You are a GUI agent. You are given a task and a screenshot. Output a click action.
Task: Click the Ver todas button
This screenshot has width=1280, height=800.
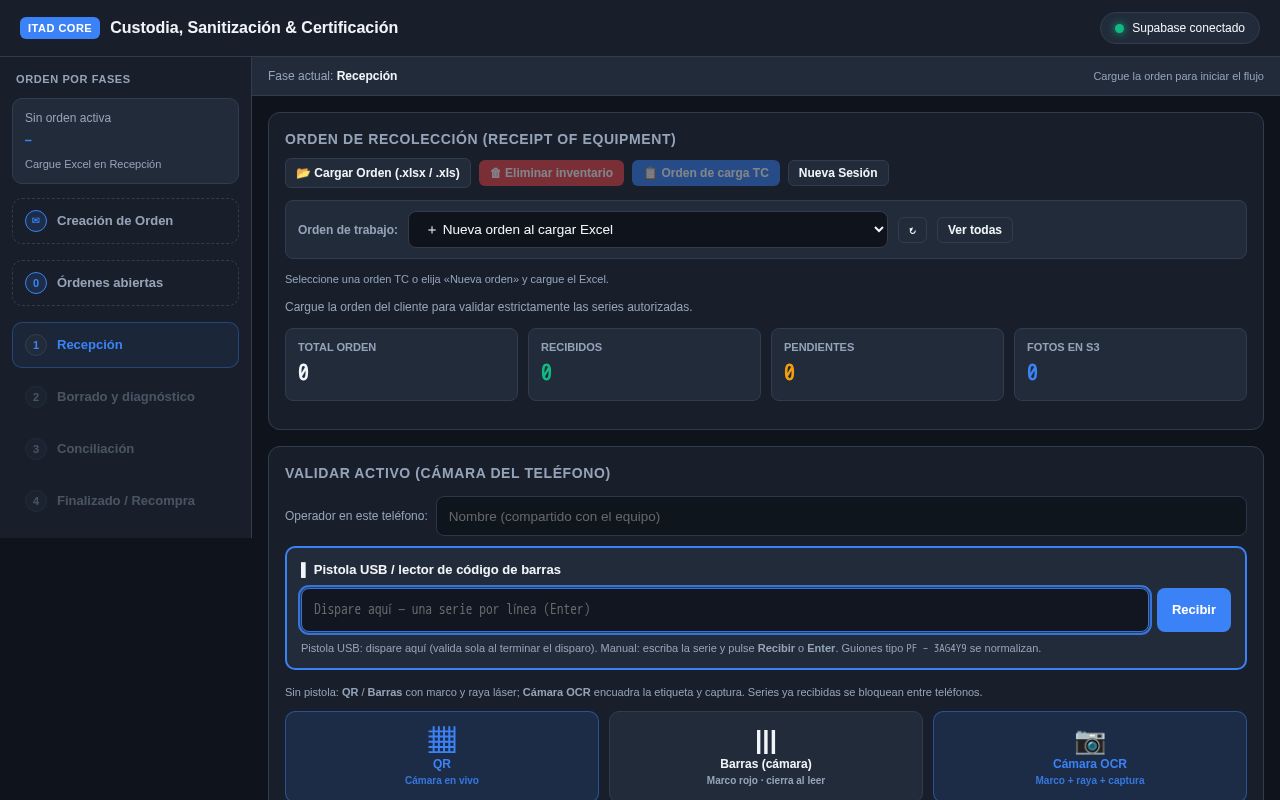coord(975,230)
